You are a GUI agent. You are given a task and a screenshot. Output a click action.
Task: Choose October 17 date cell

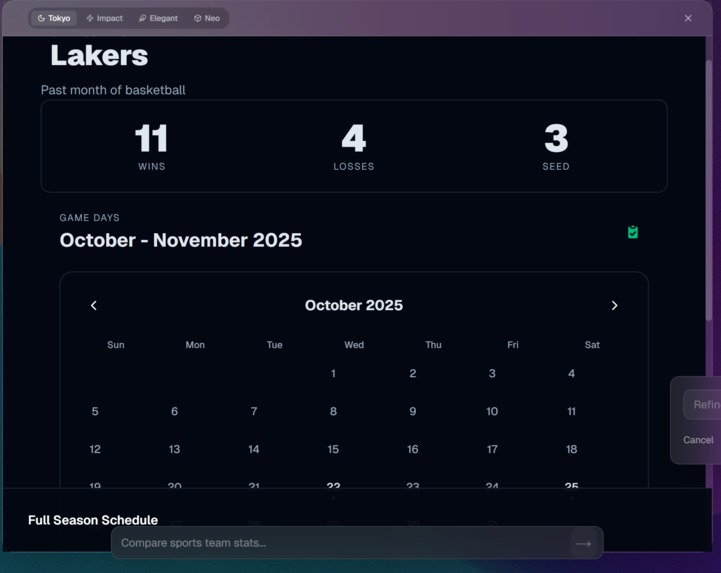[x=492, y=449]
